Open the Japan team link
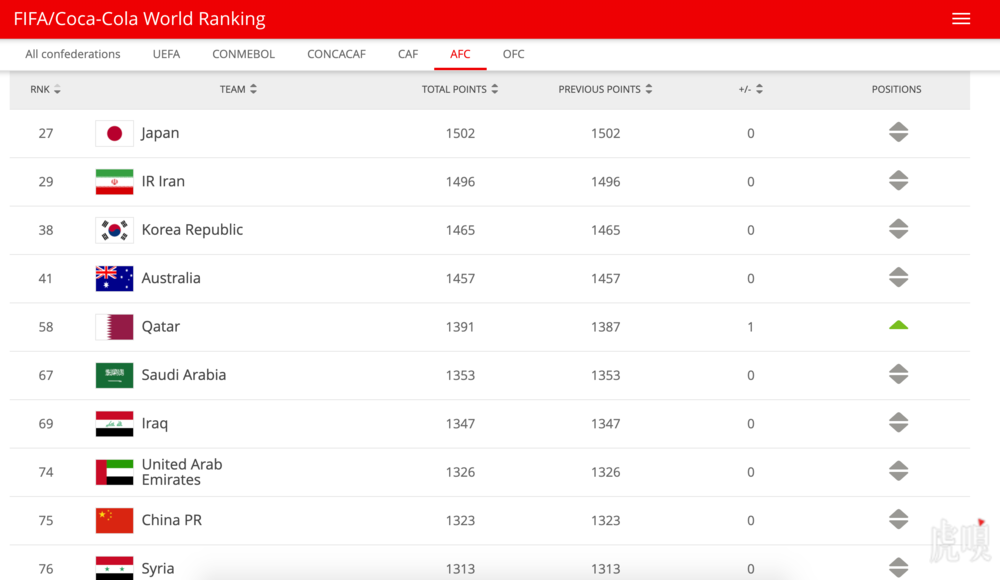This screenshot has height=580, width=1000. pos(160,133)
